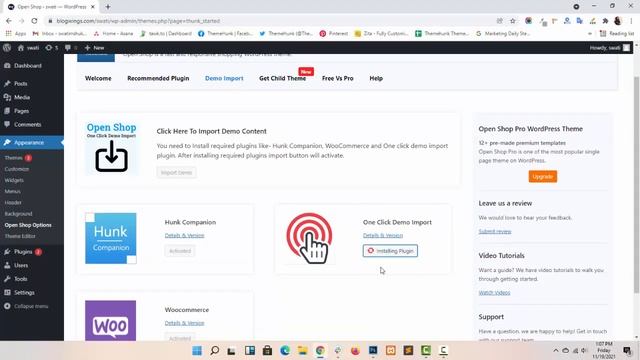Open Pinterest bookmark
The width and height of the screenshot is (640, 360).
click(x=334, y=33)
